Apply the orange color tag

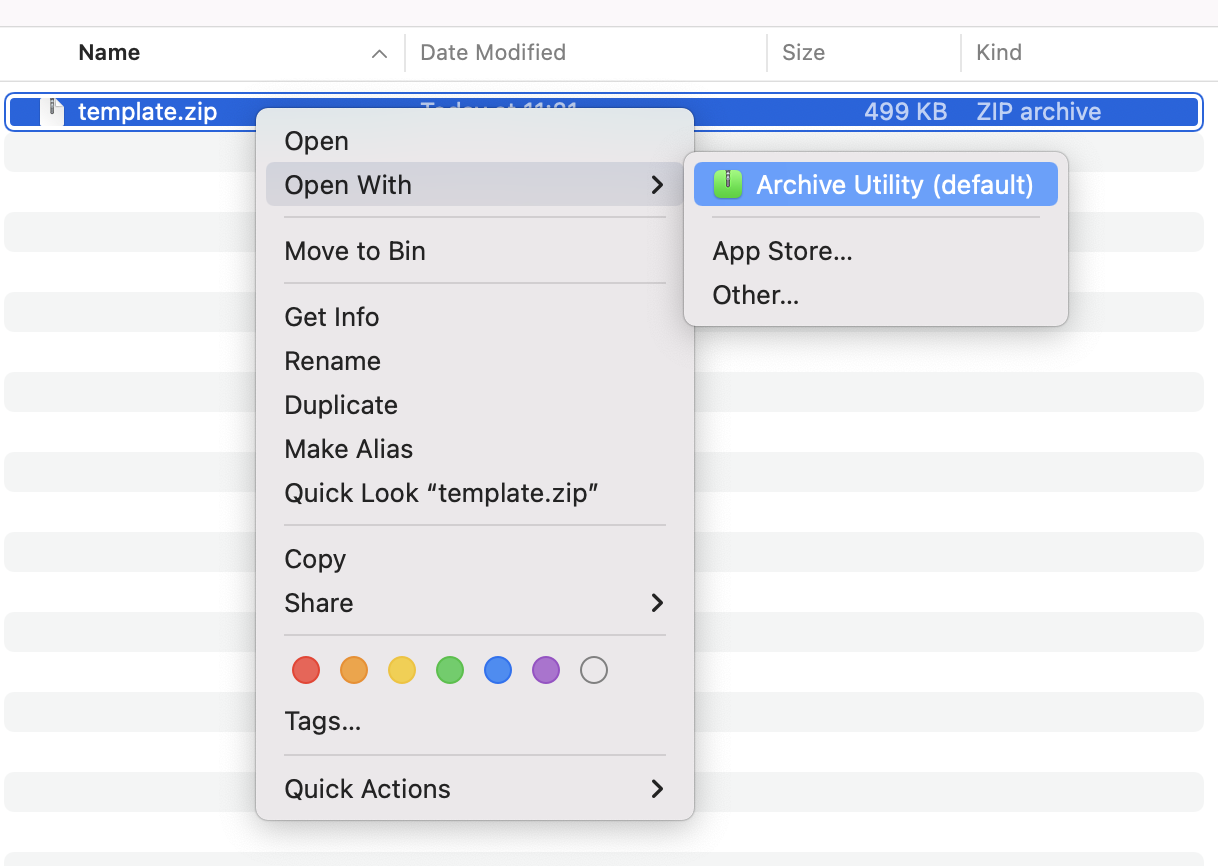click(x=354, y=670)
